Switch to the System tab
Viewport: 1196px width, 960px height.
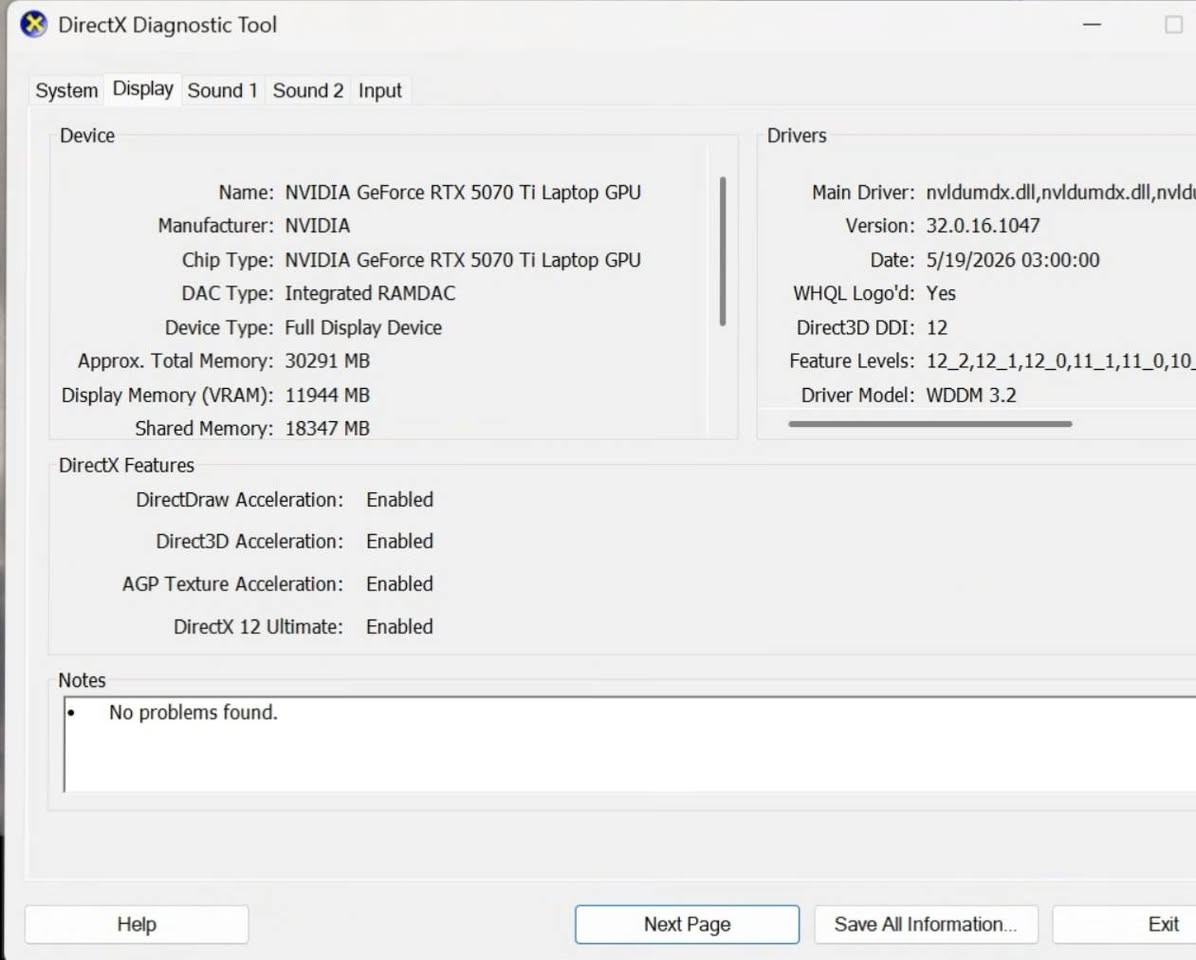[66, 91]
